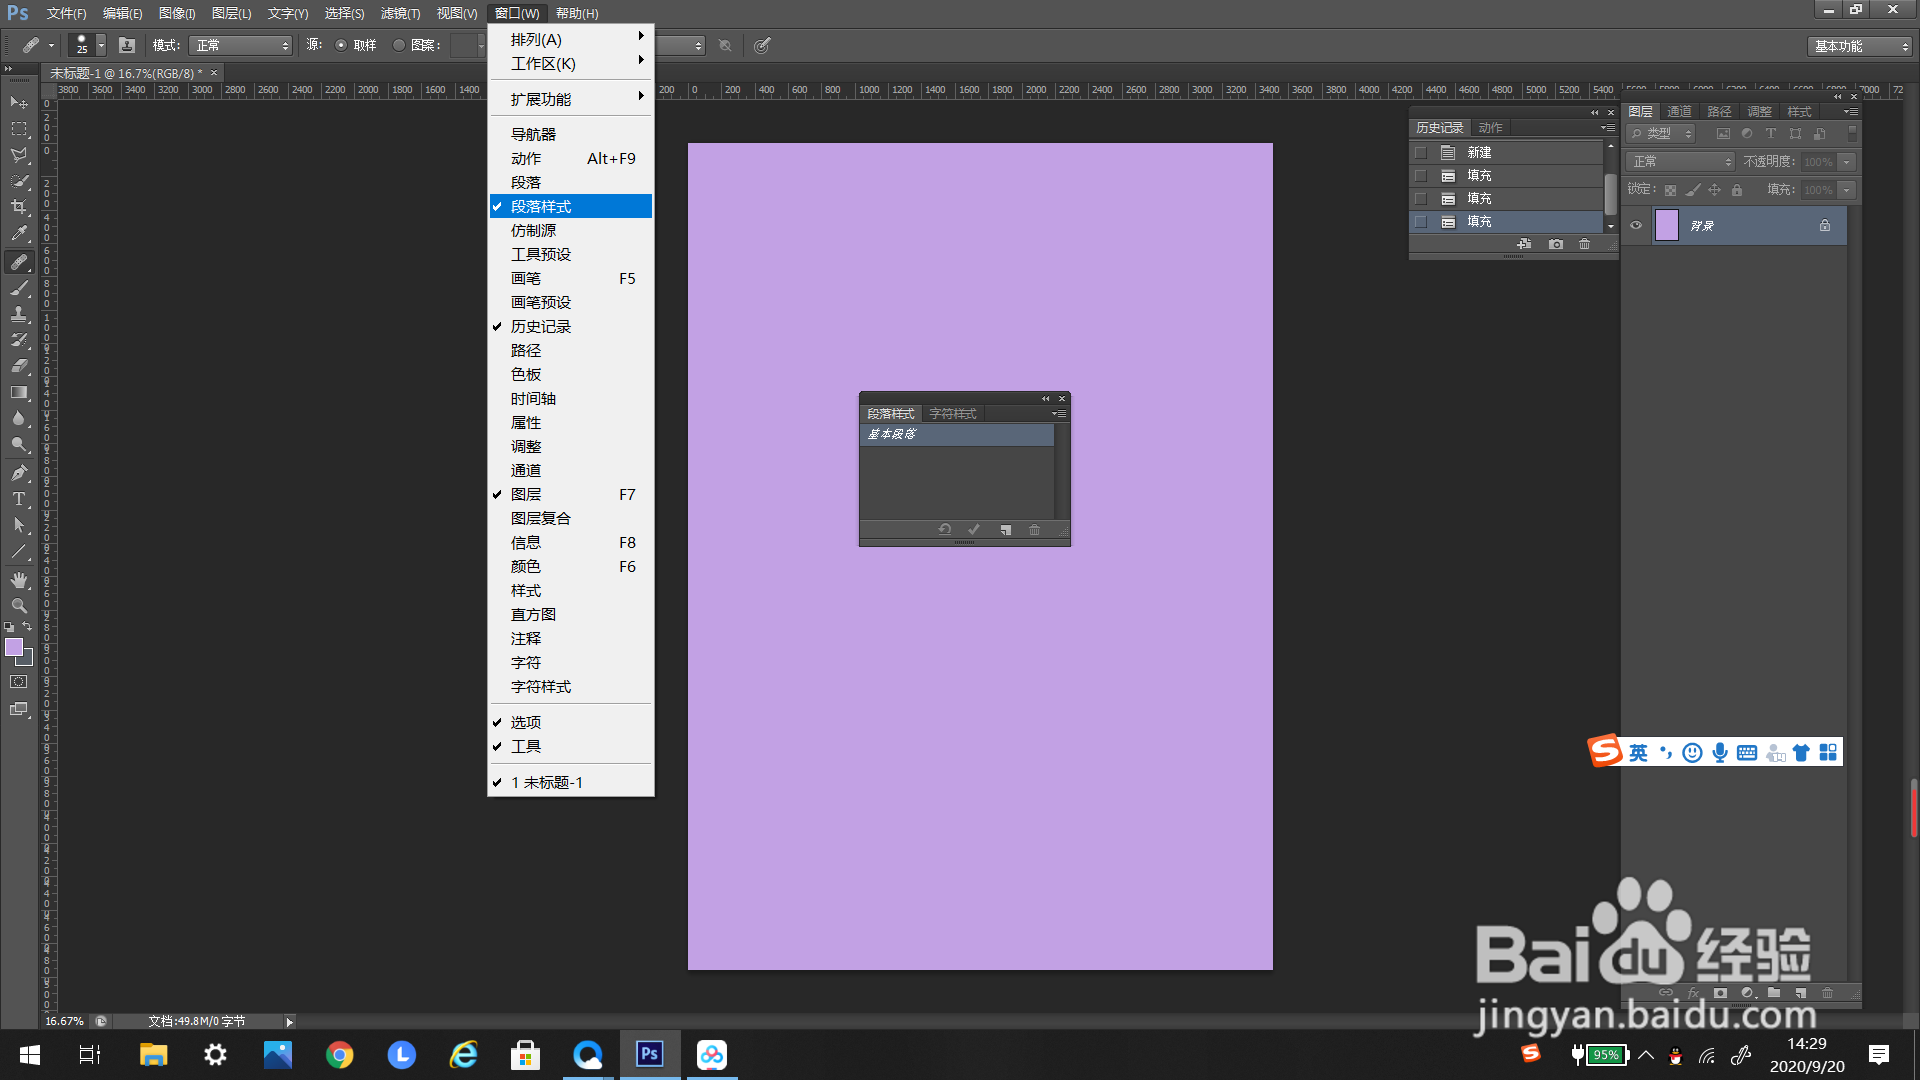
Task: Select the Crop tool
Action: 19,207
